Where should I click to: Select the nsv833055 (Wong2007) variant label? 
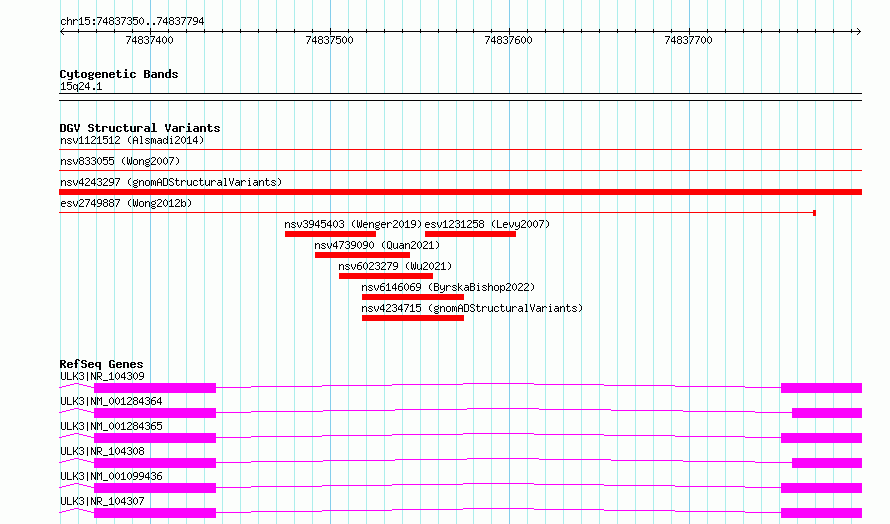pos(120,161)
